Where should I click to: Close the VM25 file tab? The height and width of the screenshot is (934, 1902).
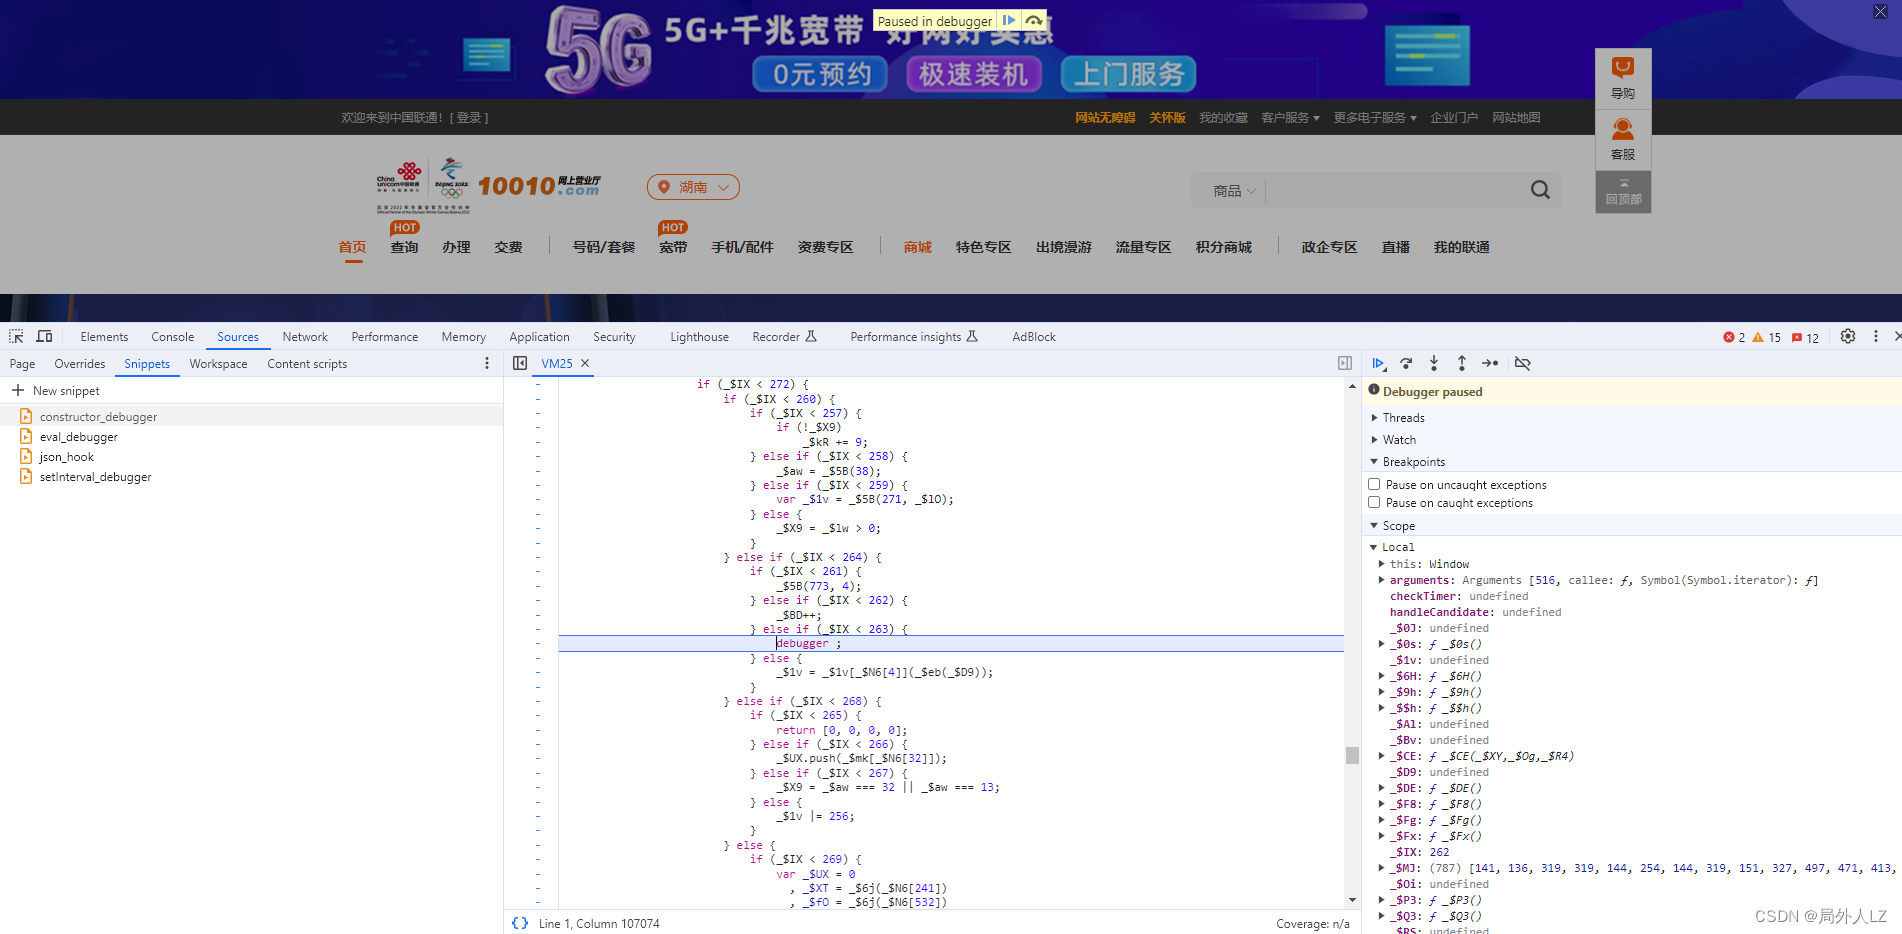[585, 363]
